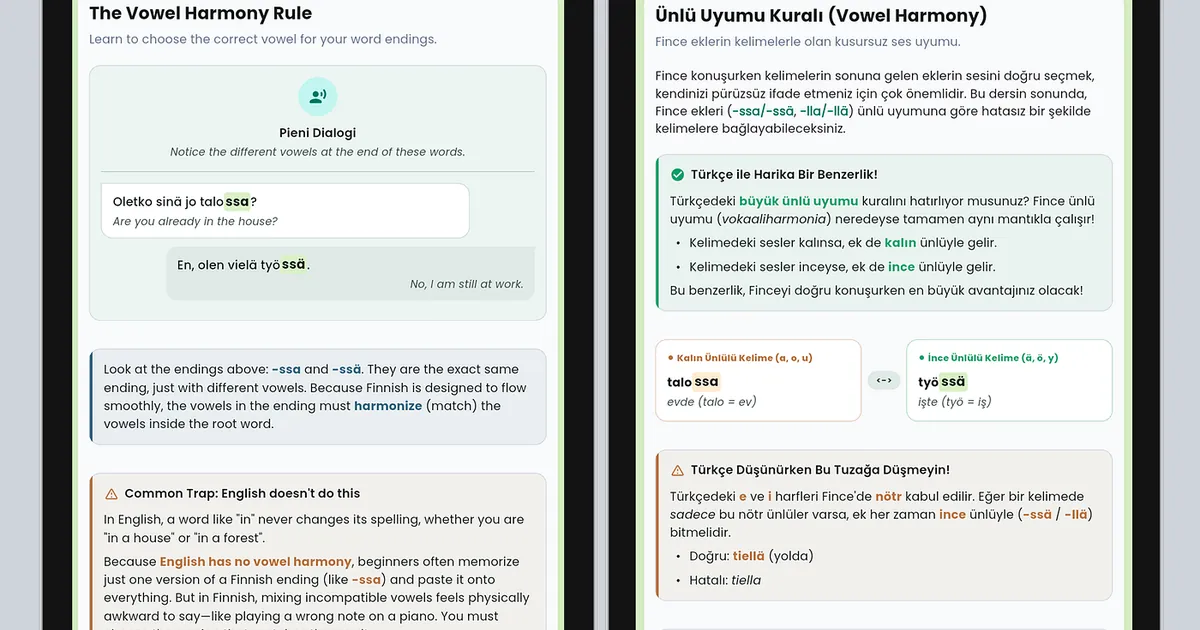
Task: Click the highlighted 'ssä' ending in työssä dialogue
Action: pyautogui.click(x=293, y=265)
